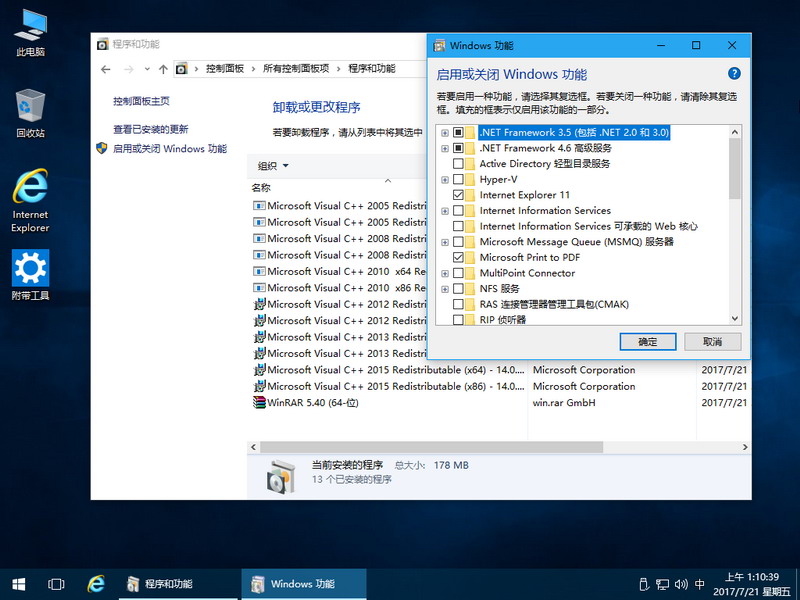Viewport: 800px width, 600px height.
Task: Click the 程序和功能 title bar icon
Action: click(x=103, y=44)
